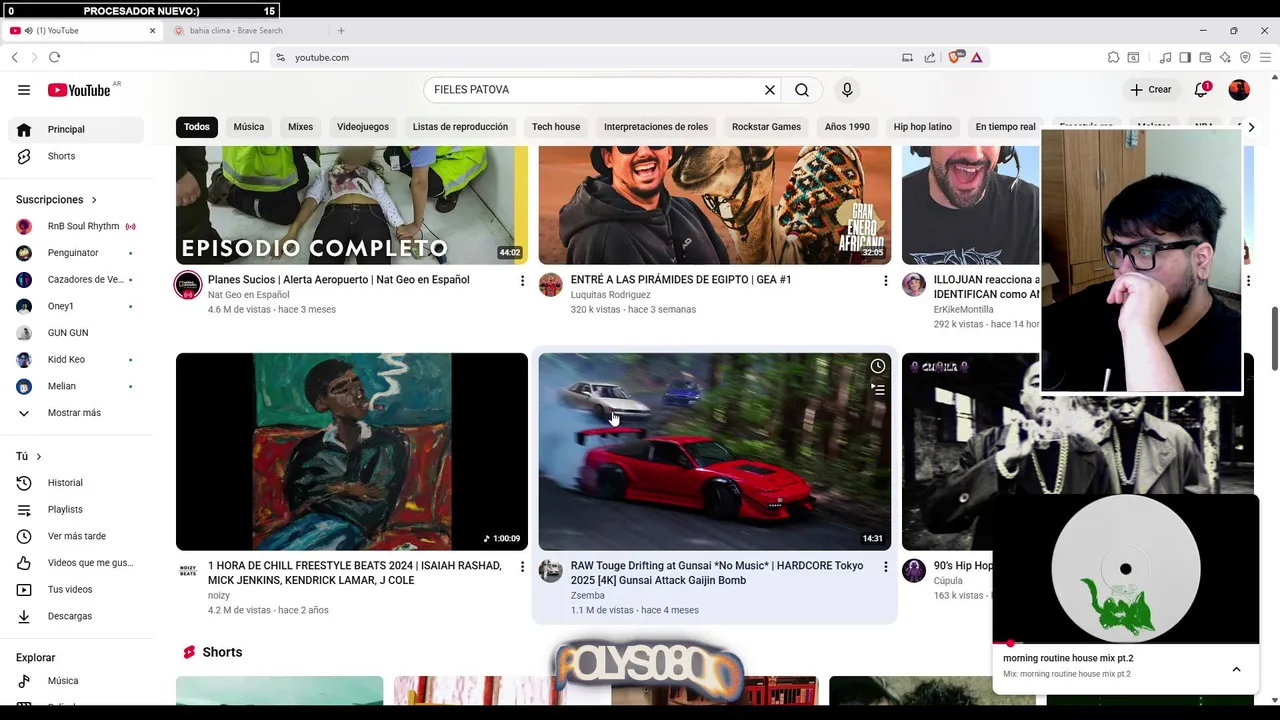1280x720 pixels.
Task: Select the Hip hop latino chip
Action: point(923,127)
